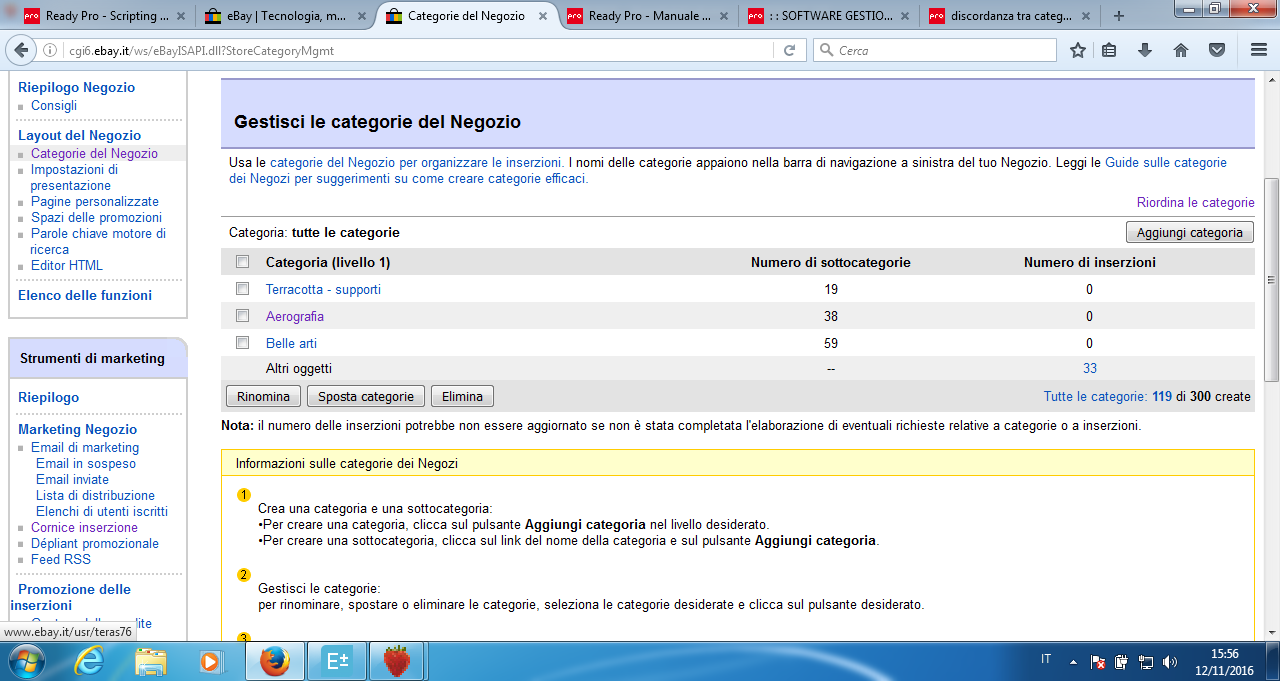Show hidden system tray icons

[1074, 662]
